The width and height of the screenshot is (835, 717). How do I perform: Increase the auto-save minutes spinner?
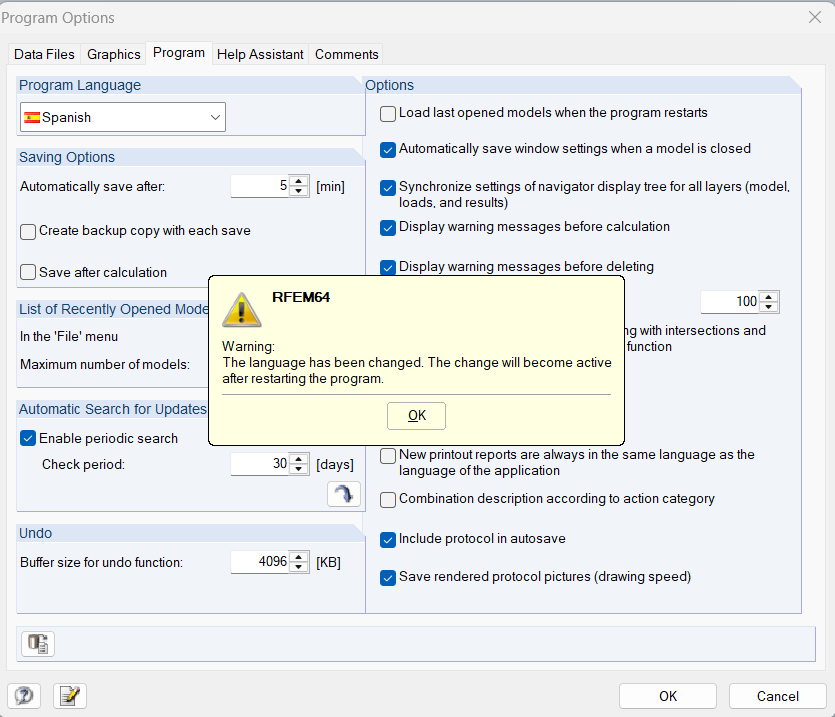coord(300,181)
